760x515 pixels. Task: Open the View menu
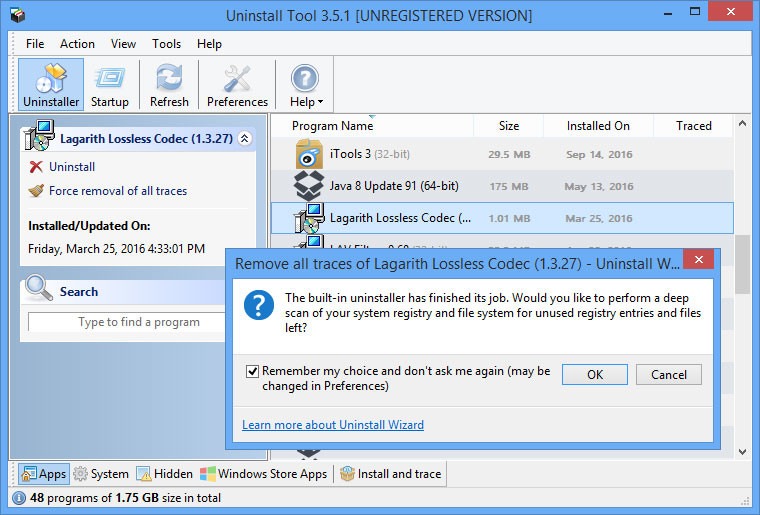tap(123, 44)
